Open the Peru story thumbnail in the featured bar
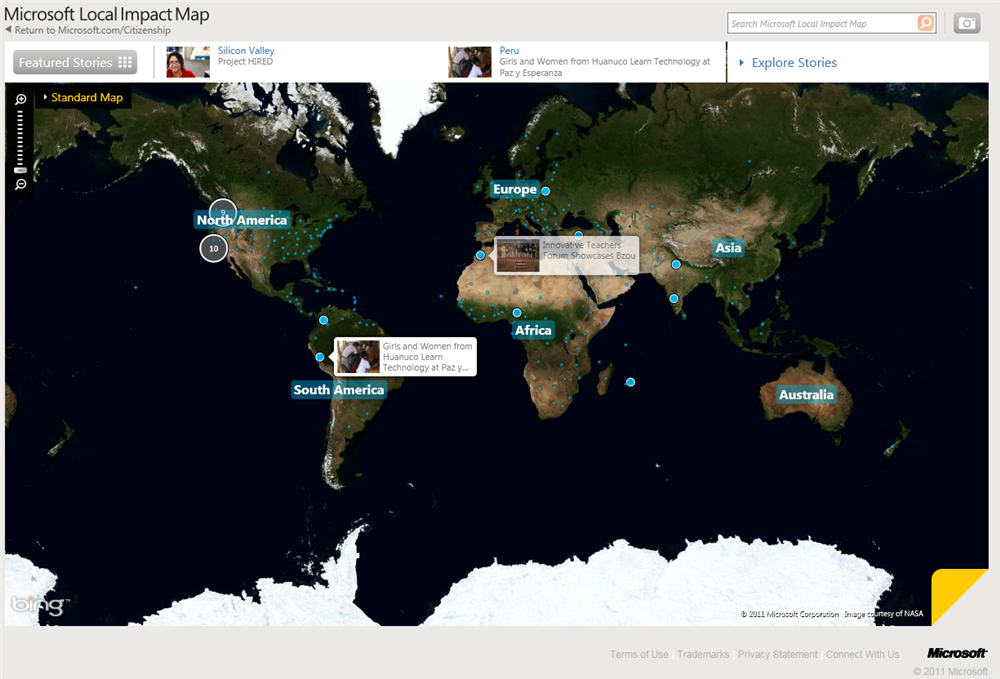1000x679 pixels. [x=470, y=62]
